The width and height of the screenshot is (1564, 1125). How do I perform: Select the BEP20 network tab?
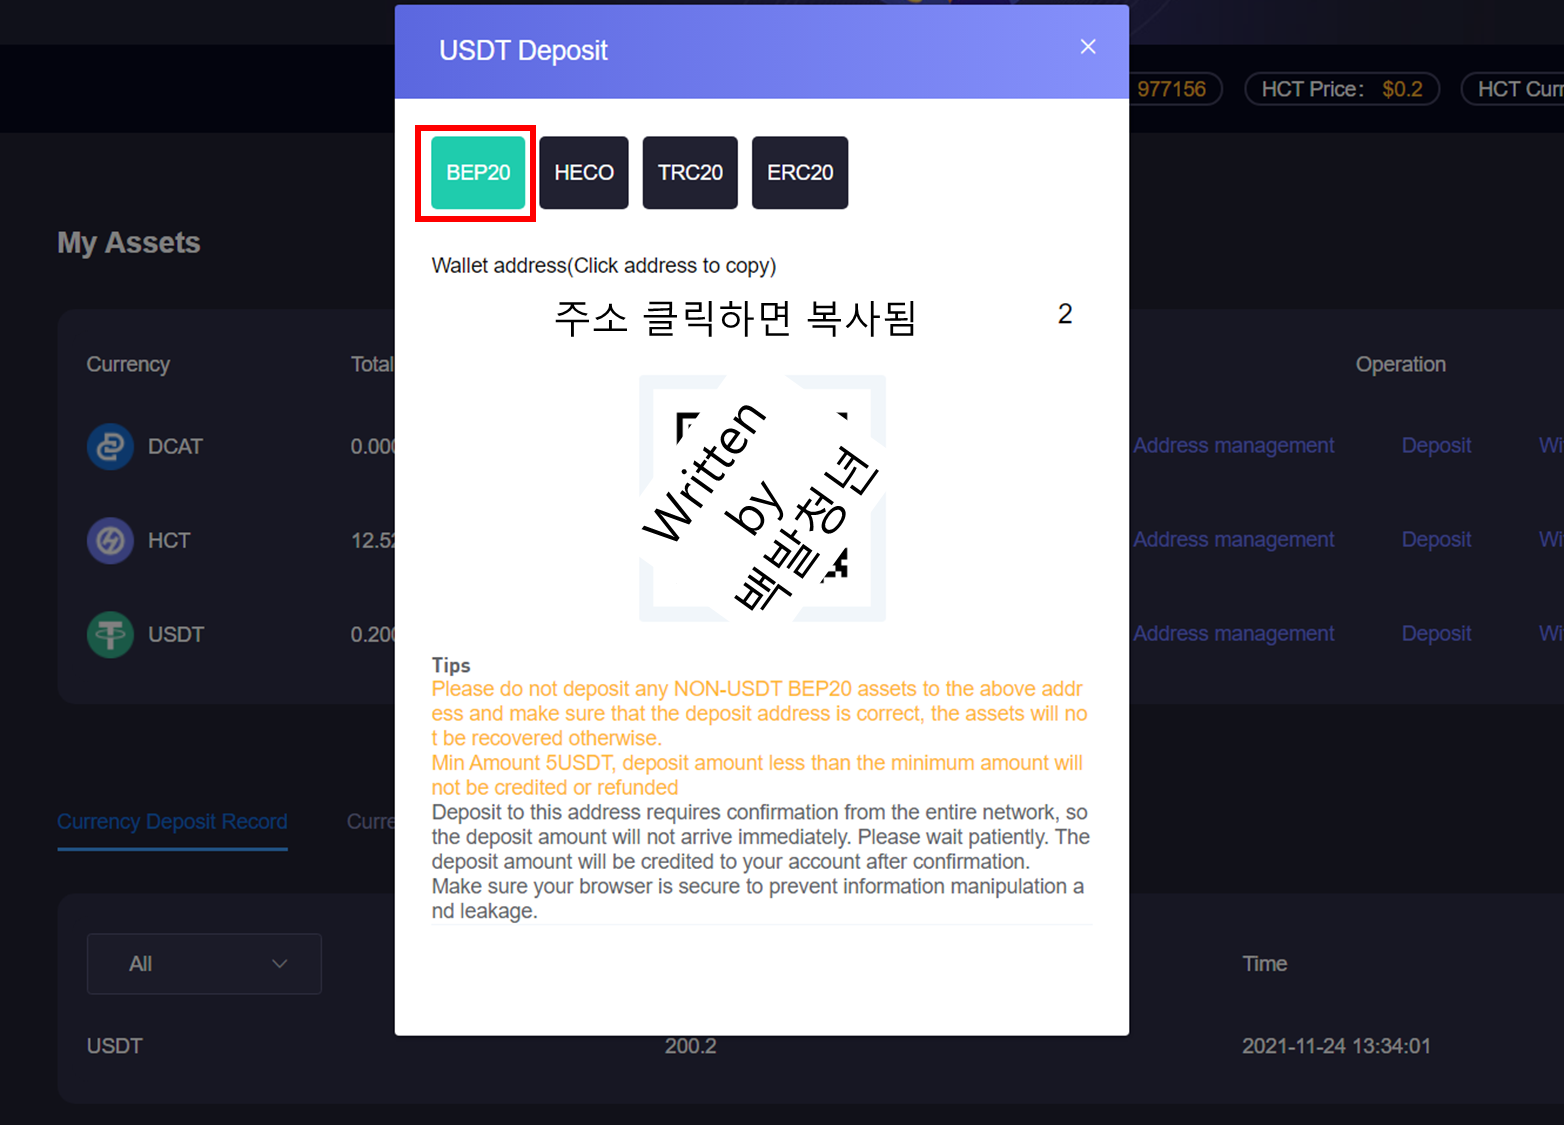pyautogui.click(x=478, y=173)
